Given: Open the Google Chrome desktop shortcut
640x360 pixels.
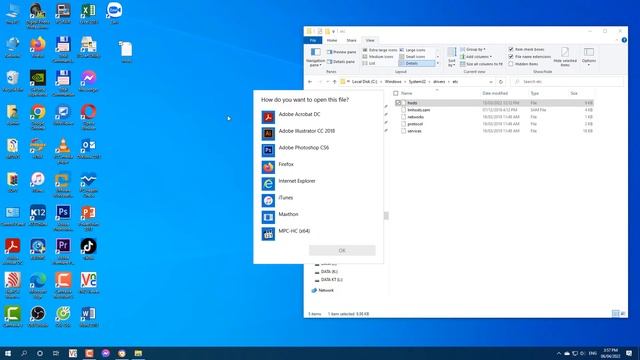Looking at the screenshot, I should [38, 117].
